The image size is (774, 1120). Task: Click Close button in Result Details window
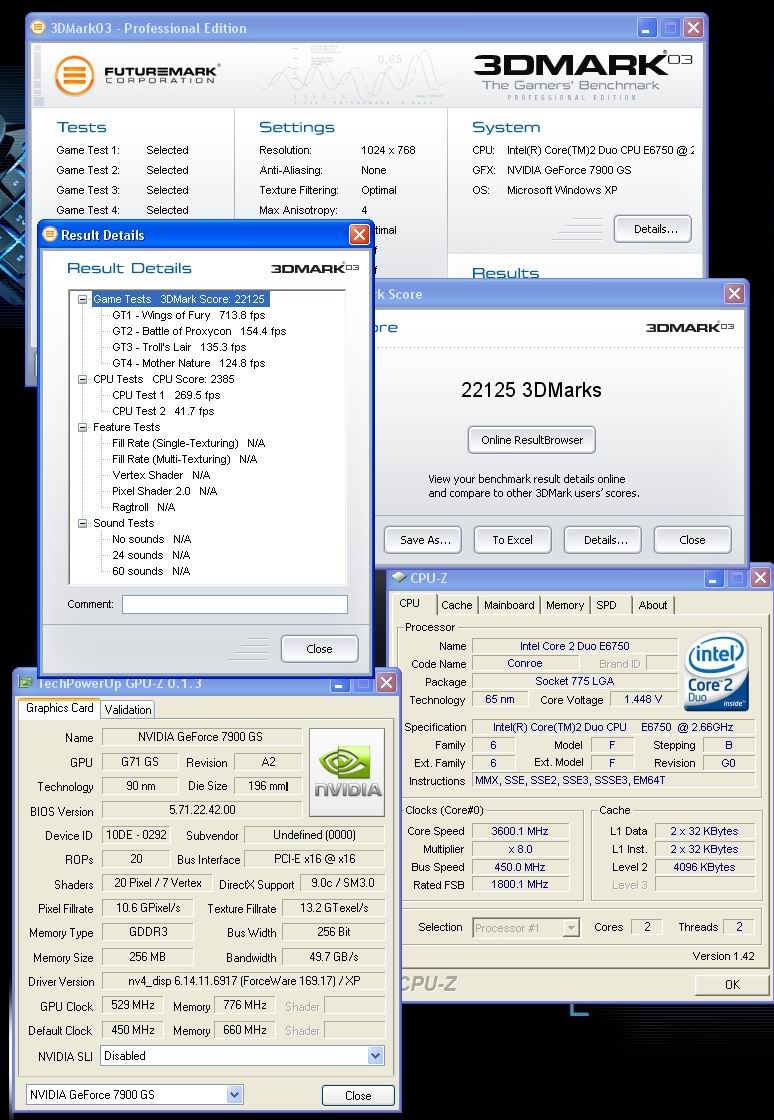pyautogui.click(x=319, y=649)
